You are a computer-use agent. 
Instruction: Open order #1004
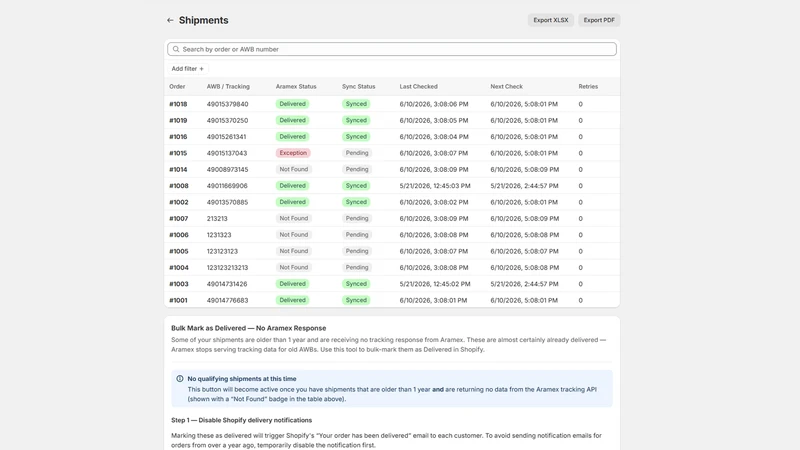[179, 267]
